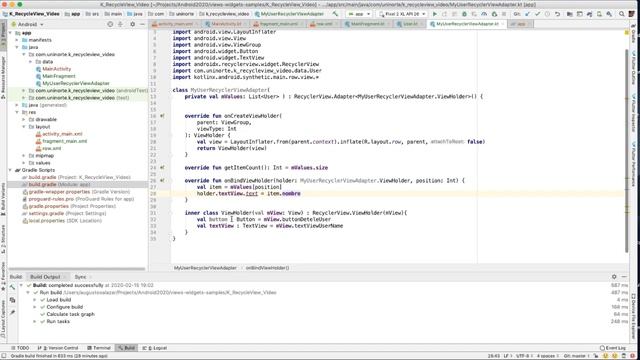The width and height of the screenshot is (640, 360).
Task: Open the app run configuration dropdown
Action: [359, 14]
